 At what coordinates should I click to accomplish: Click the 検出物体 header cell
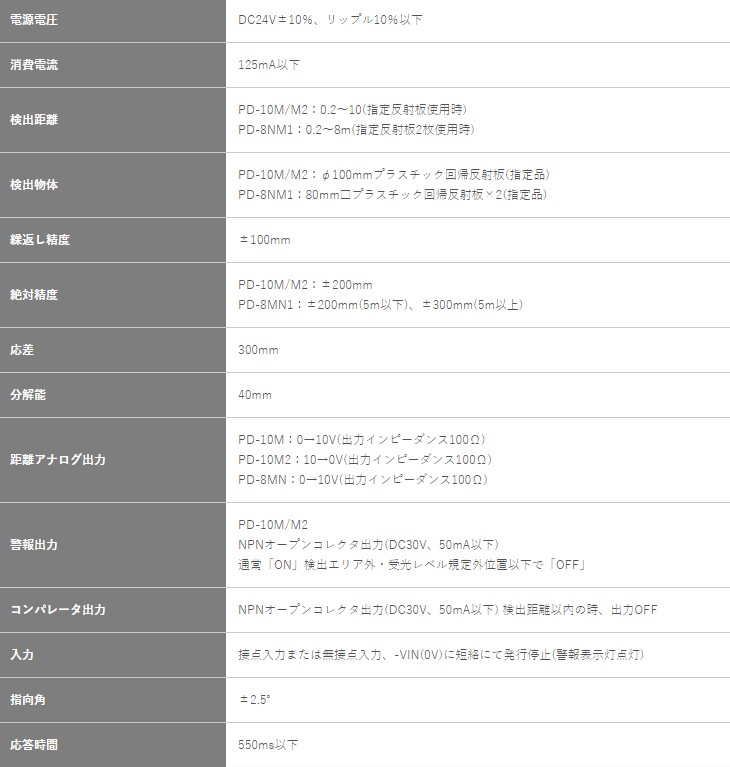click(33, 185)
